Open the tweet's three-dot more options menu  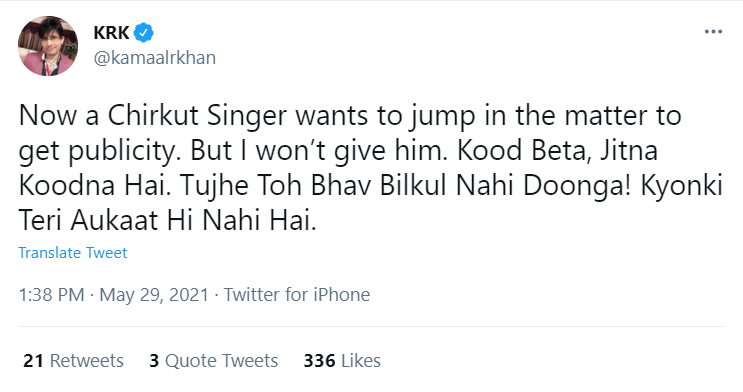[713, 32]
